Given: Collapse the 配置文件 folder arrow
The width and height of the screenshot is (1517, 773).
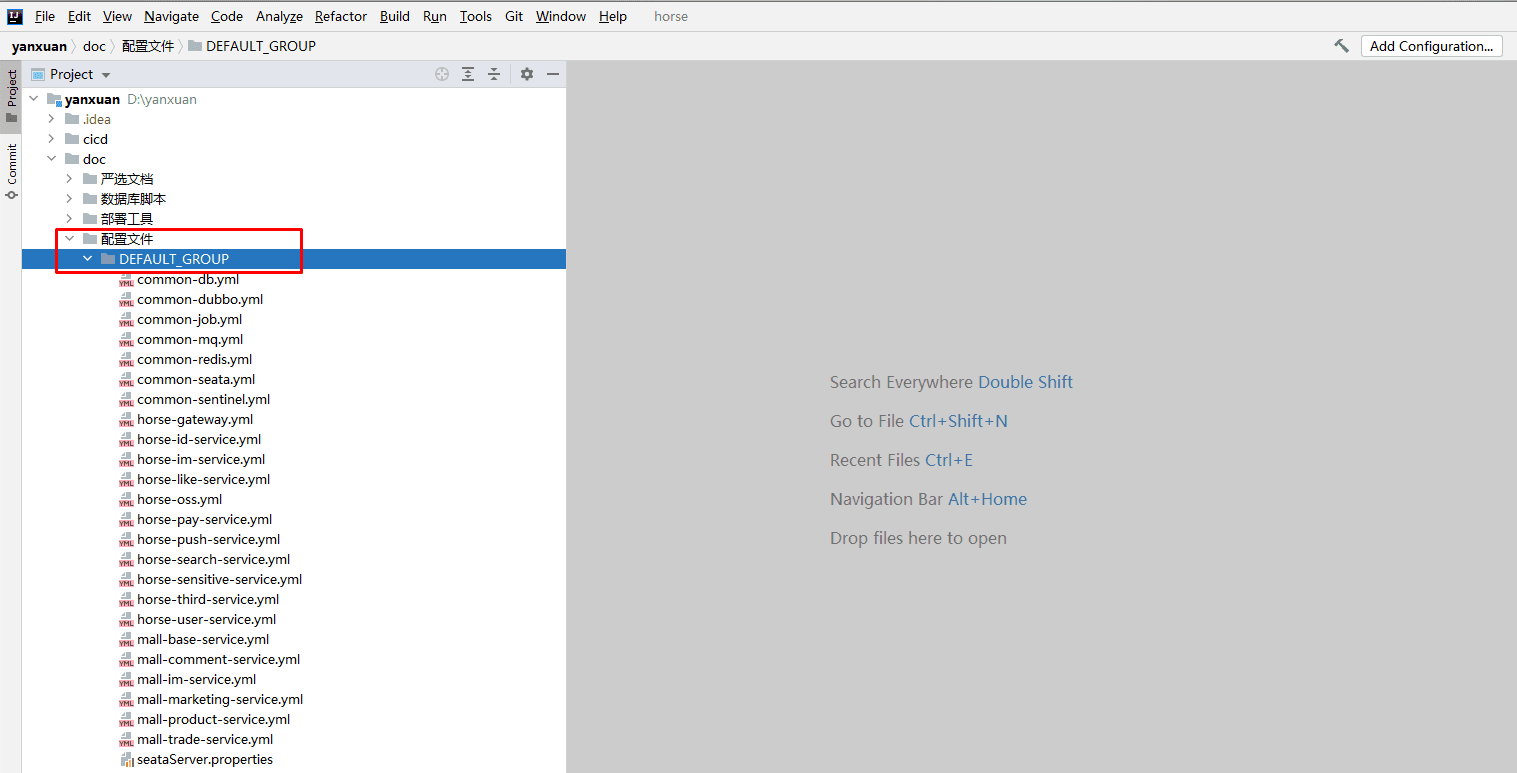Looking at the screenshot, I should 69,239.
